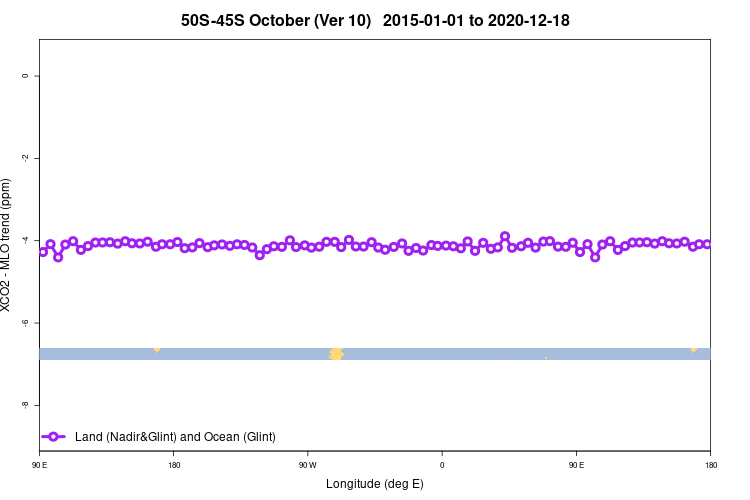This screenshot has height=500, width=750.
Task: Click the x-axis tick label 0
Action: tap(442, 465)
